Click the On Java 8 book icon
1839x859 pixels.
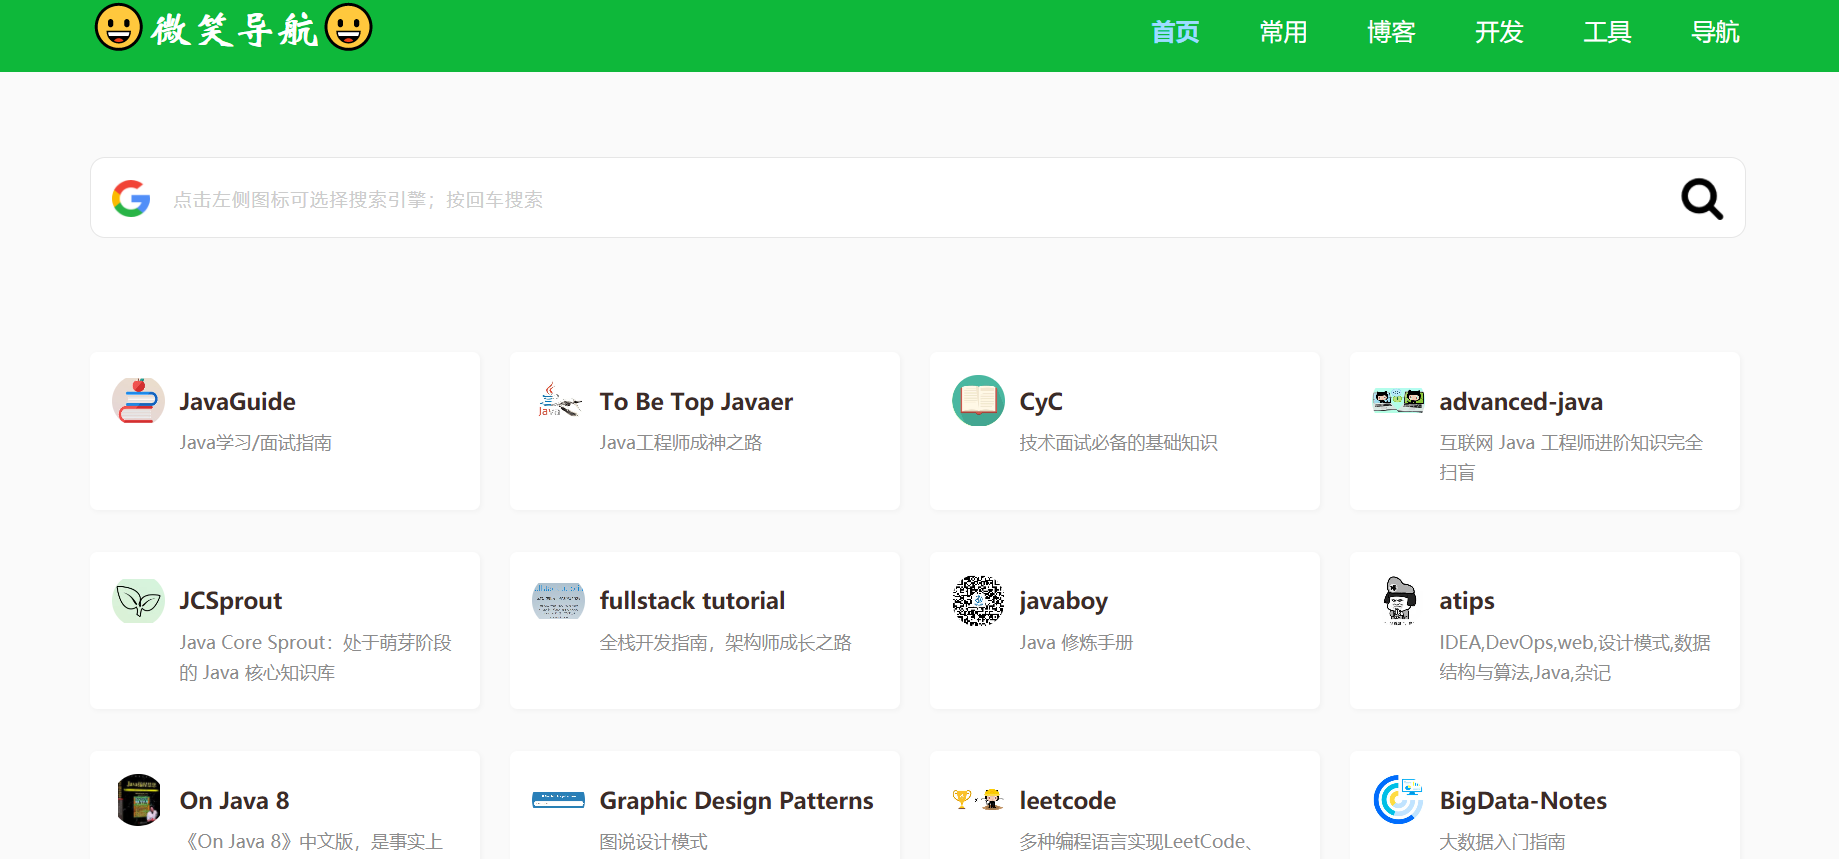pos(138,800)
